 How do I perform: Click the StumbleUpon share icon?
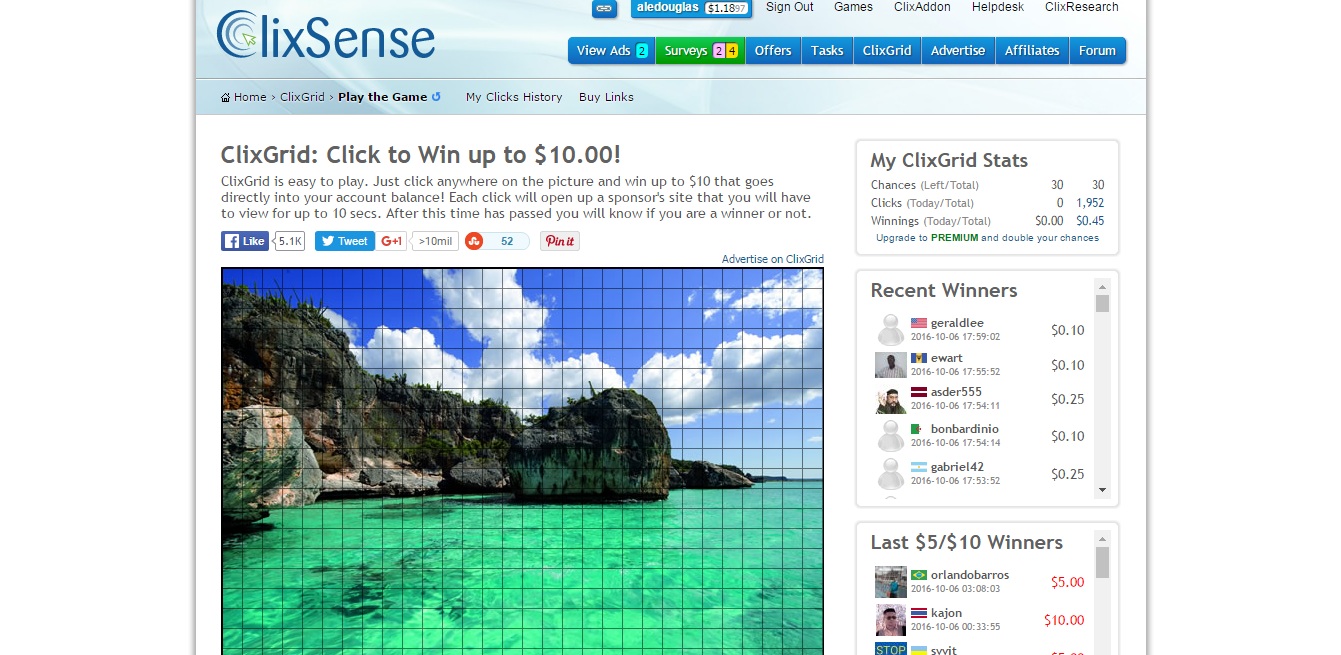click(x=474, y=241)
